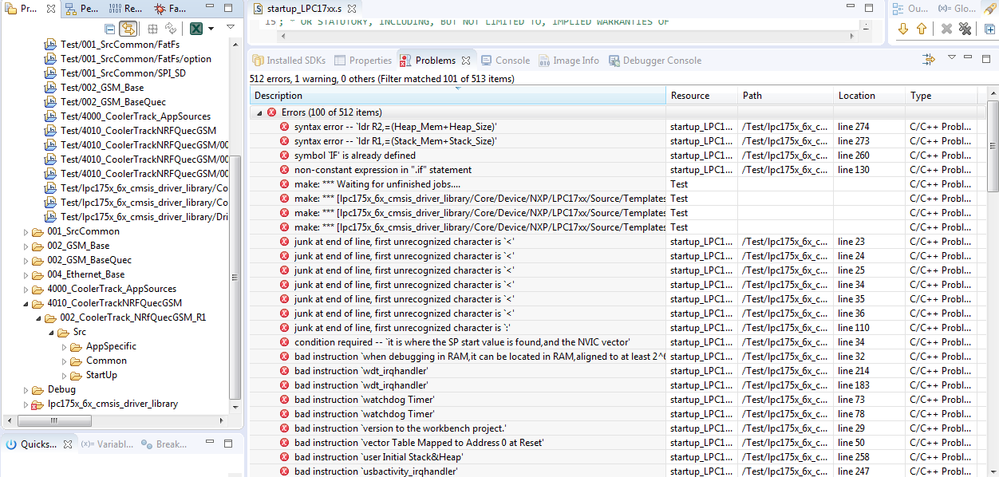Image resolution: width=999 pixels, height=477 pixels.
Task: Open the project explorer View Menu triangle
Action: click(x=231, y=27)
